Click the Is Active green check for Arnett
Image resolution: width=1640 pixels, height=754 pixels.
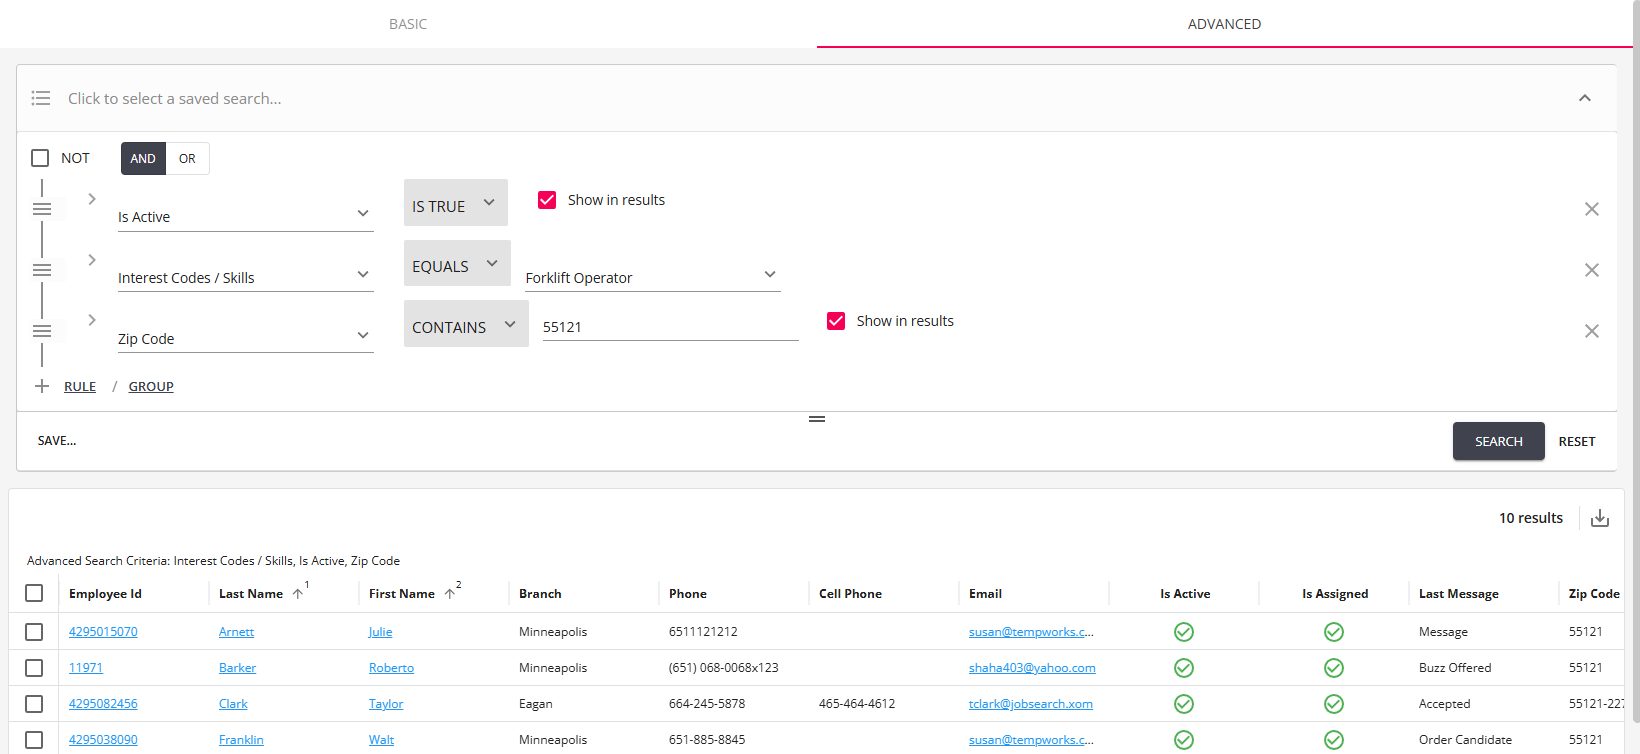pos(1184,632)
